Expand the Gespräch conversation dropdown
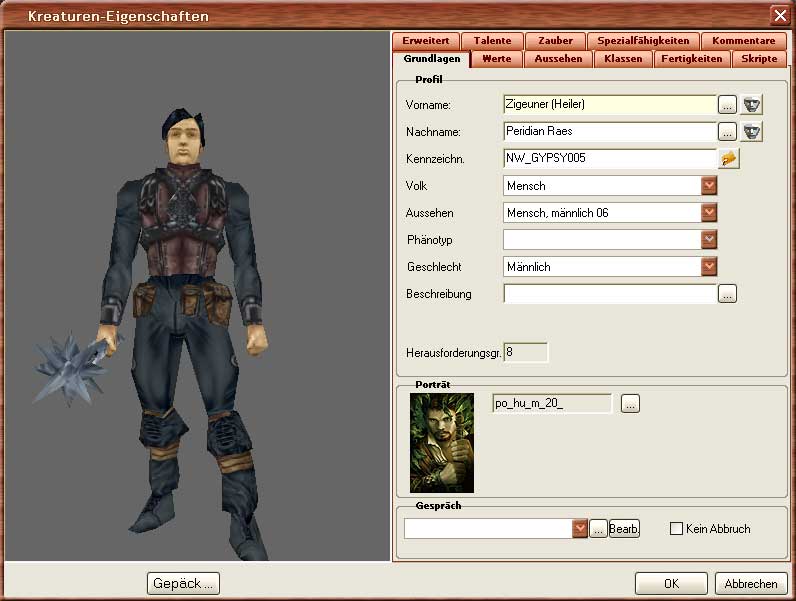The image size is (796, 601). [580, 529]
